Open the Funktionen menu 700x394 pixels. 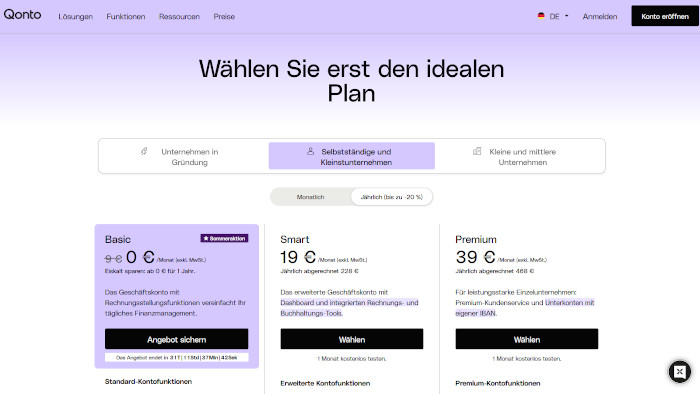coord(126,17)
